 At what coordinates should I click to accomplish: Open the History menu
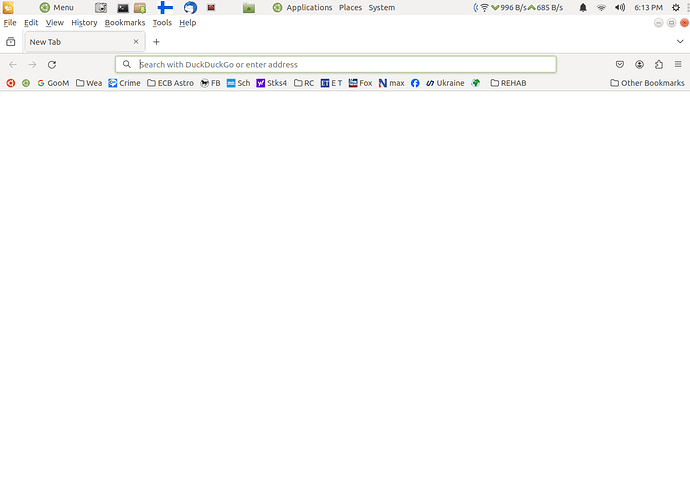[x=84, y=23]
